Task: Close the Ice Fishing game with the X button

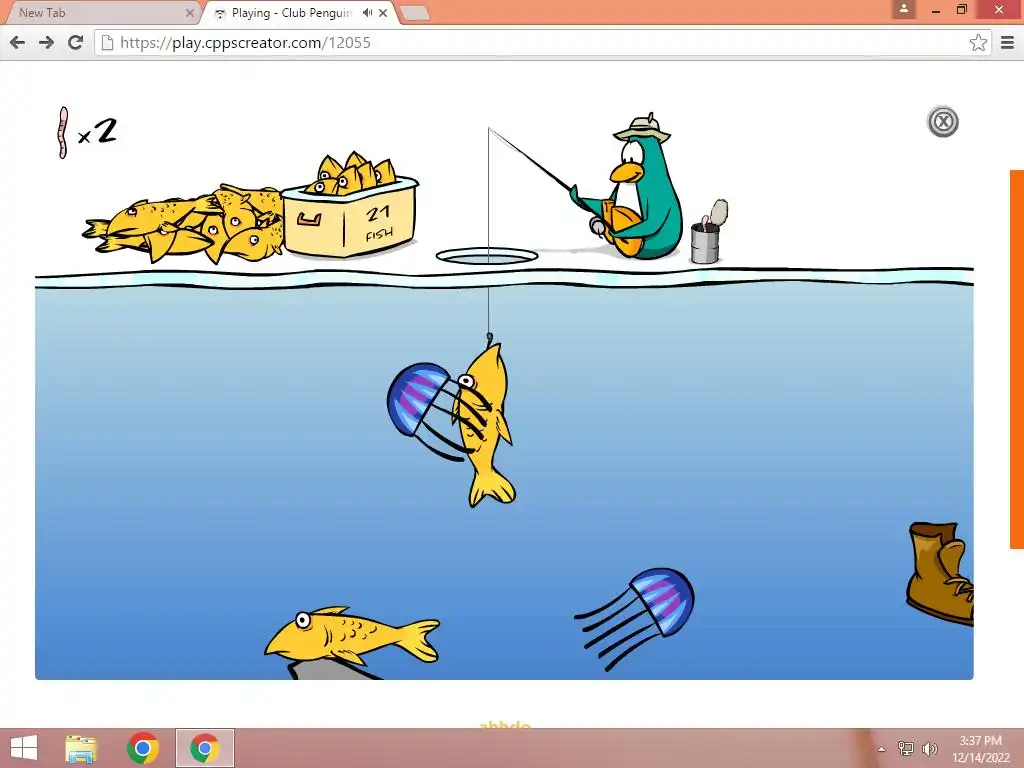Action: (x=942, y=122)
